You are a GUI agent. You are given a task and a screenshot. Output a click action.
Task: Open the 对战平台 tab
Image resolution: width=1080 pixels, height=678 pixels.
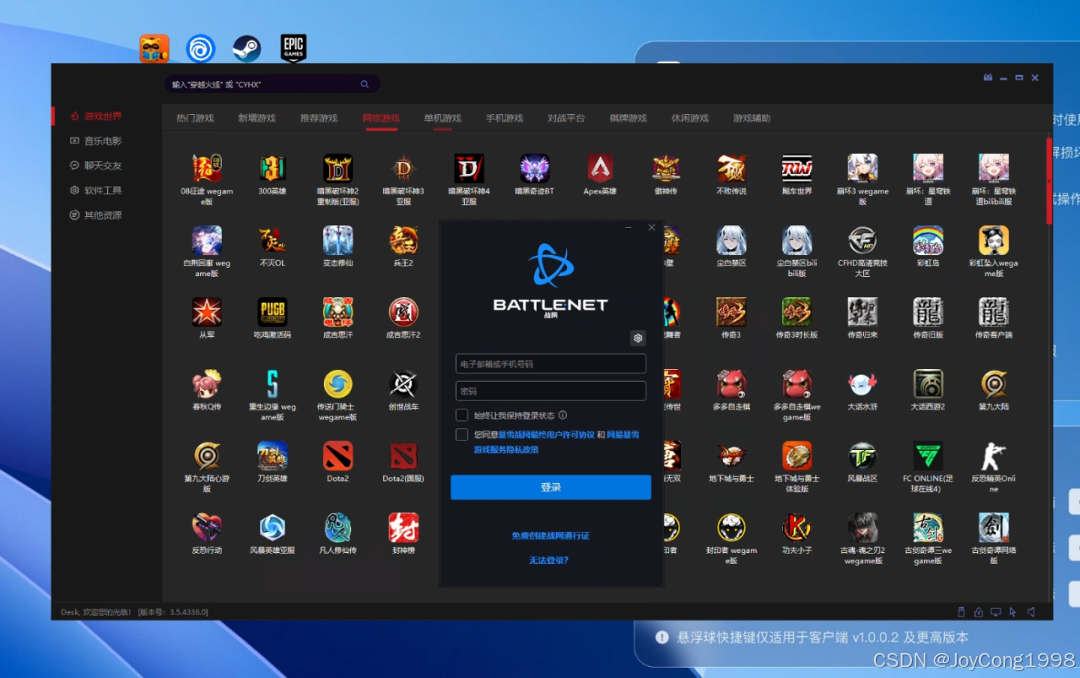pos(566,119)
